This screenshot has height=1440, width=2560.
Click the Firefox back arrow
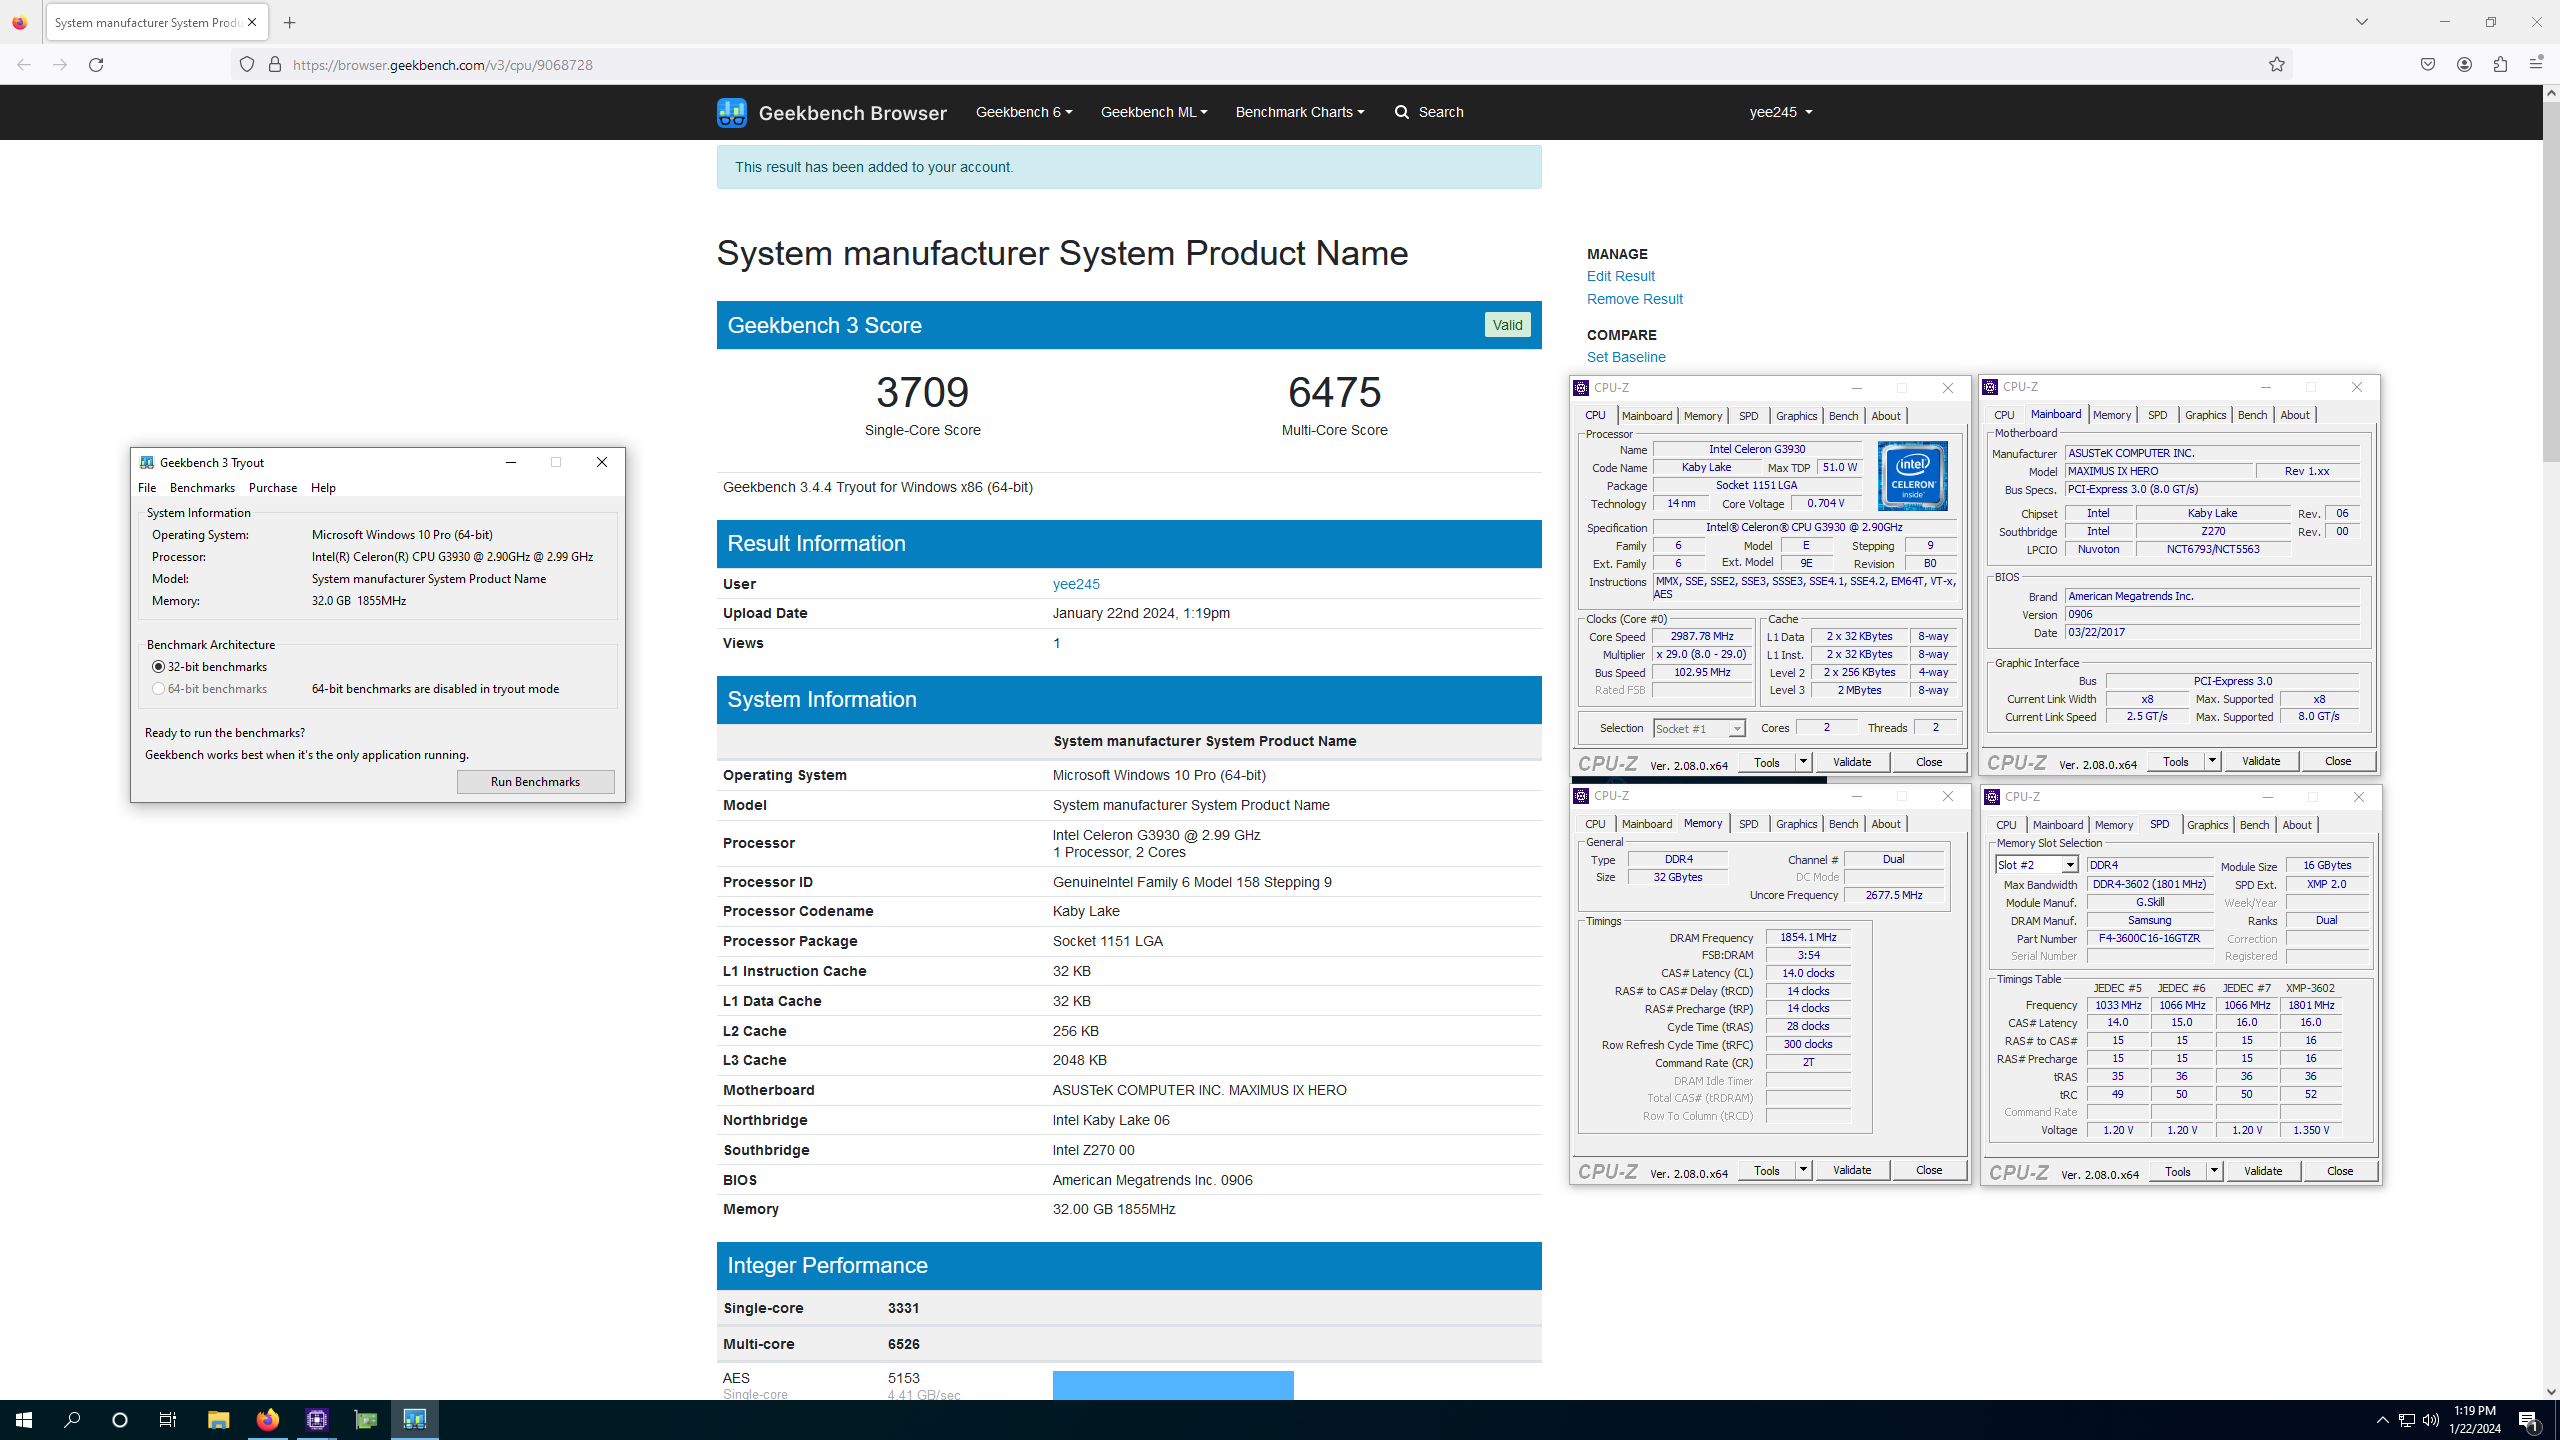[24, 65]
